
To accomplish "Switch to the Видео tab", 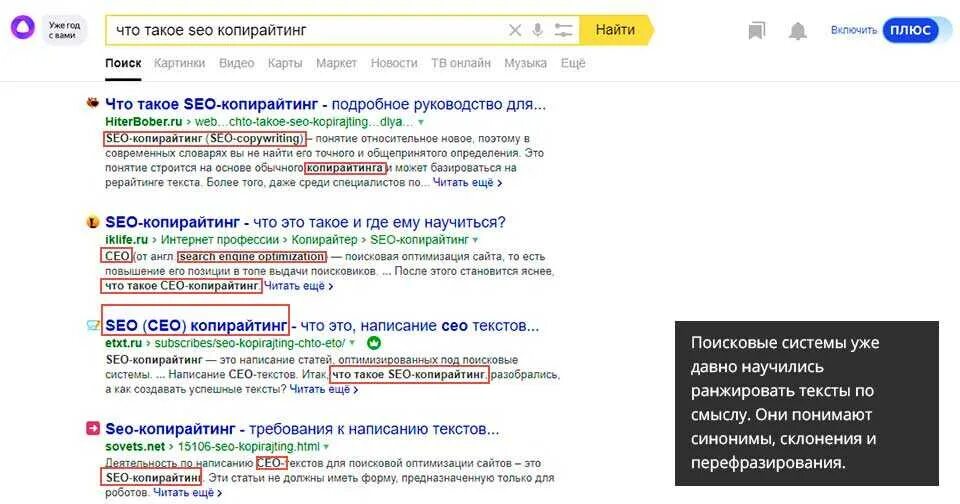I will 236,63.
